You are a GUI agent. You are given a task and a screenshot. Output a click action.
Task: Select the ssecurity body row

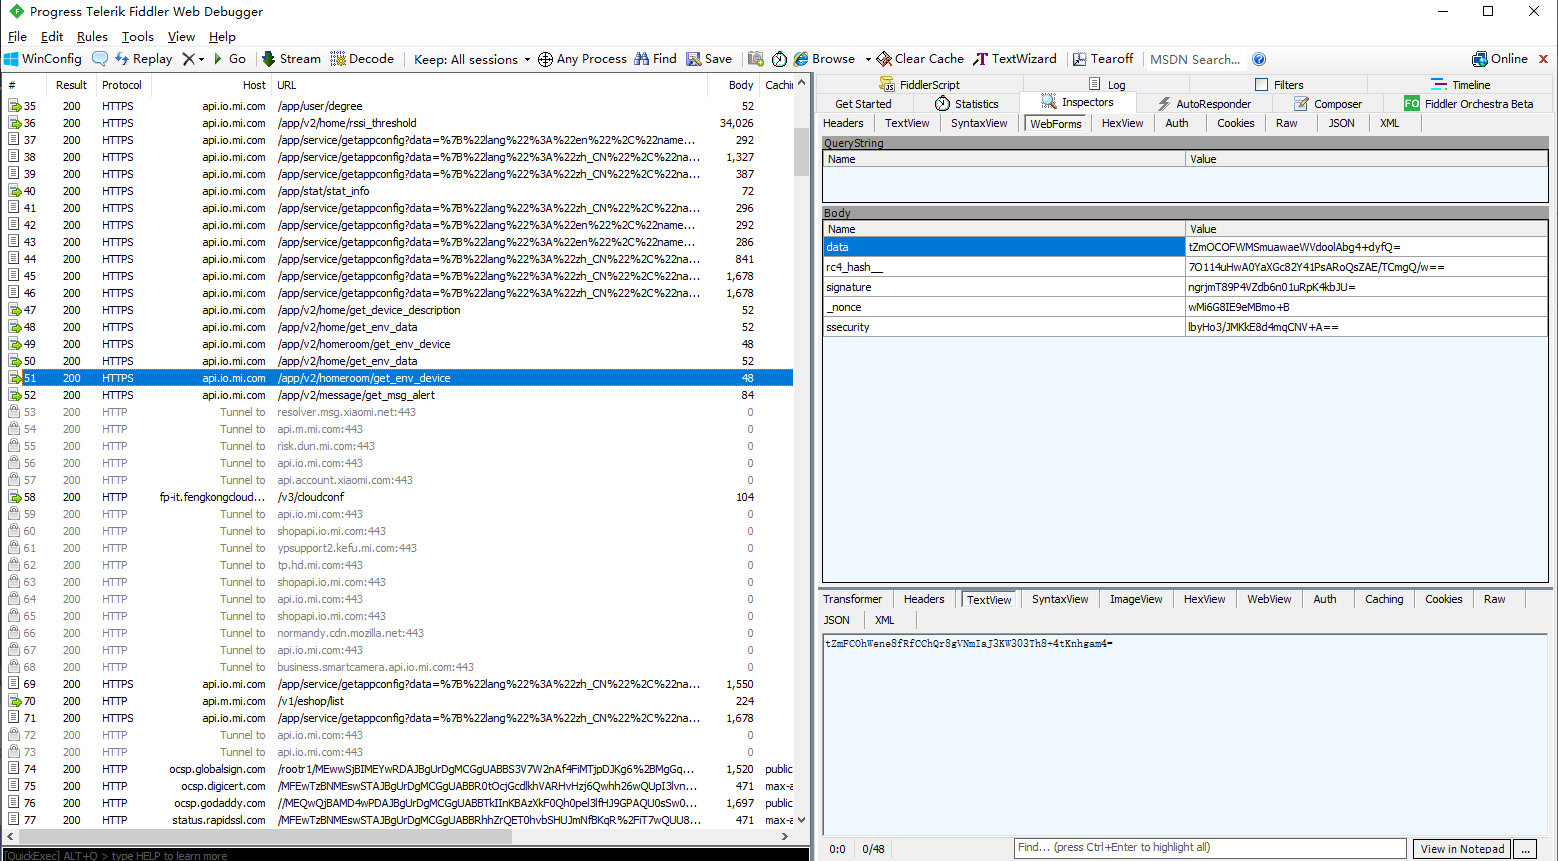pos(1185,327)
